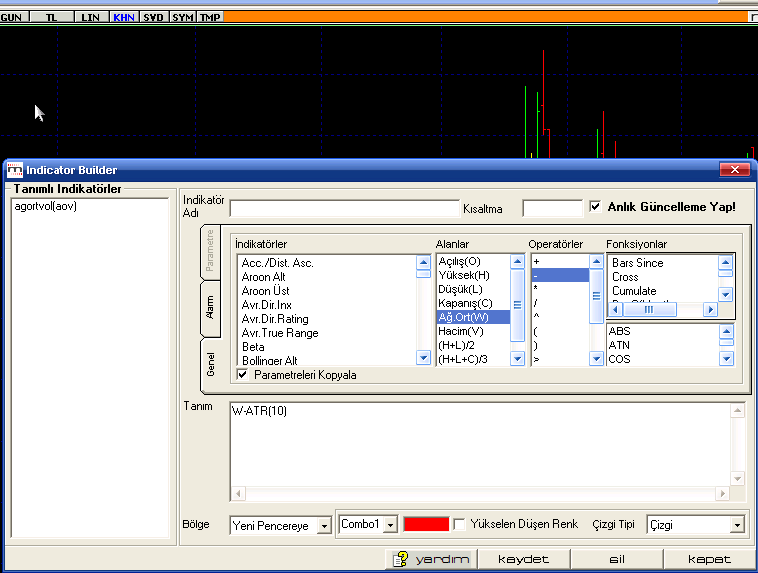Click the Kısaltma input field
Viewport: 758px width, 573px height.
[x=553, y=208]
